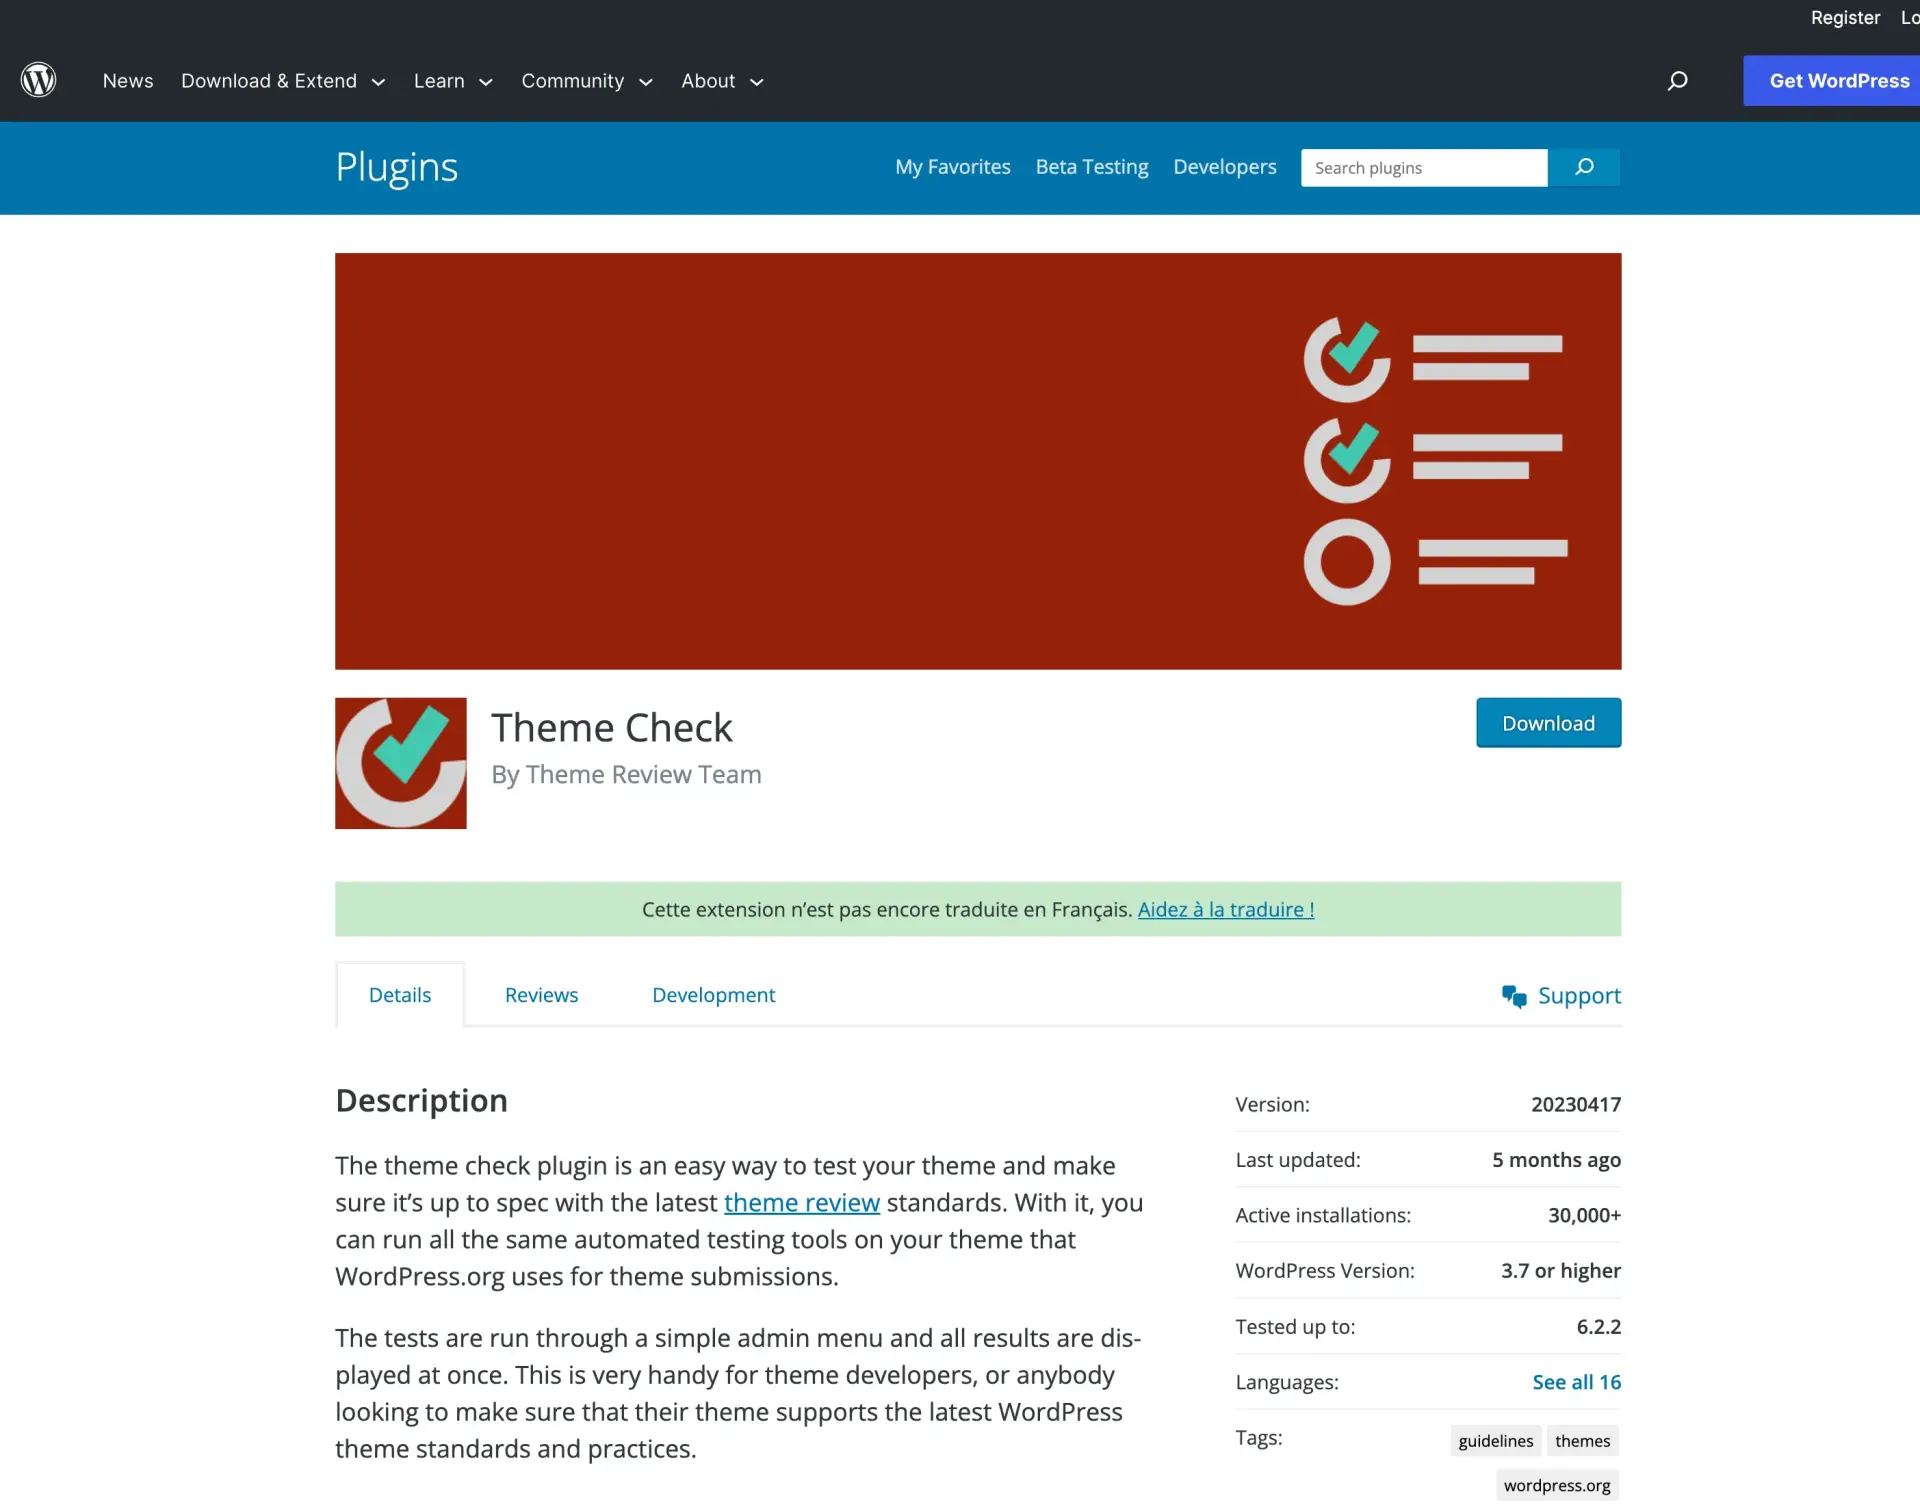Viewport: 1920px width, 1509px height.
Task: Click the See all 16 languages link
Action: [1576, 1381]
